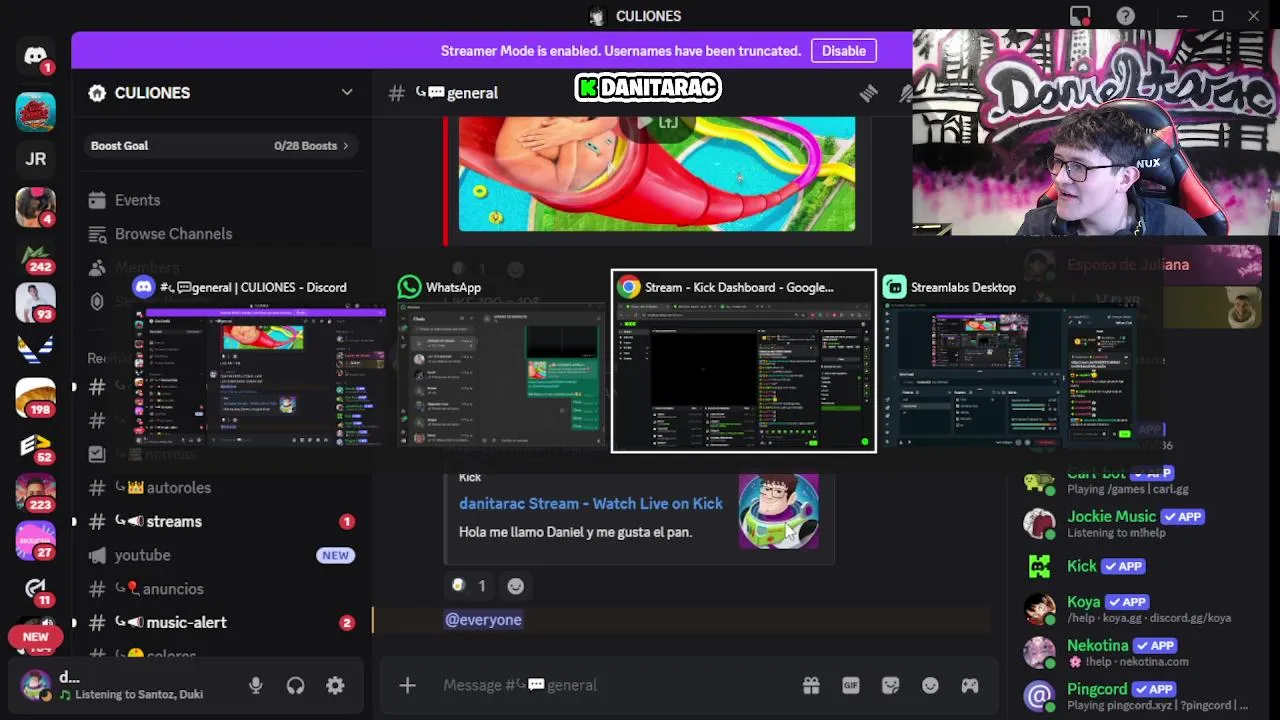The width and height of the screenshot is (1280, 720).
Task: Switch to Streamlabs Desktop window
Action: pyautogui.click(x=1010, y=363)
